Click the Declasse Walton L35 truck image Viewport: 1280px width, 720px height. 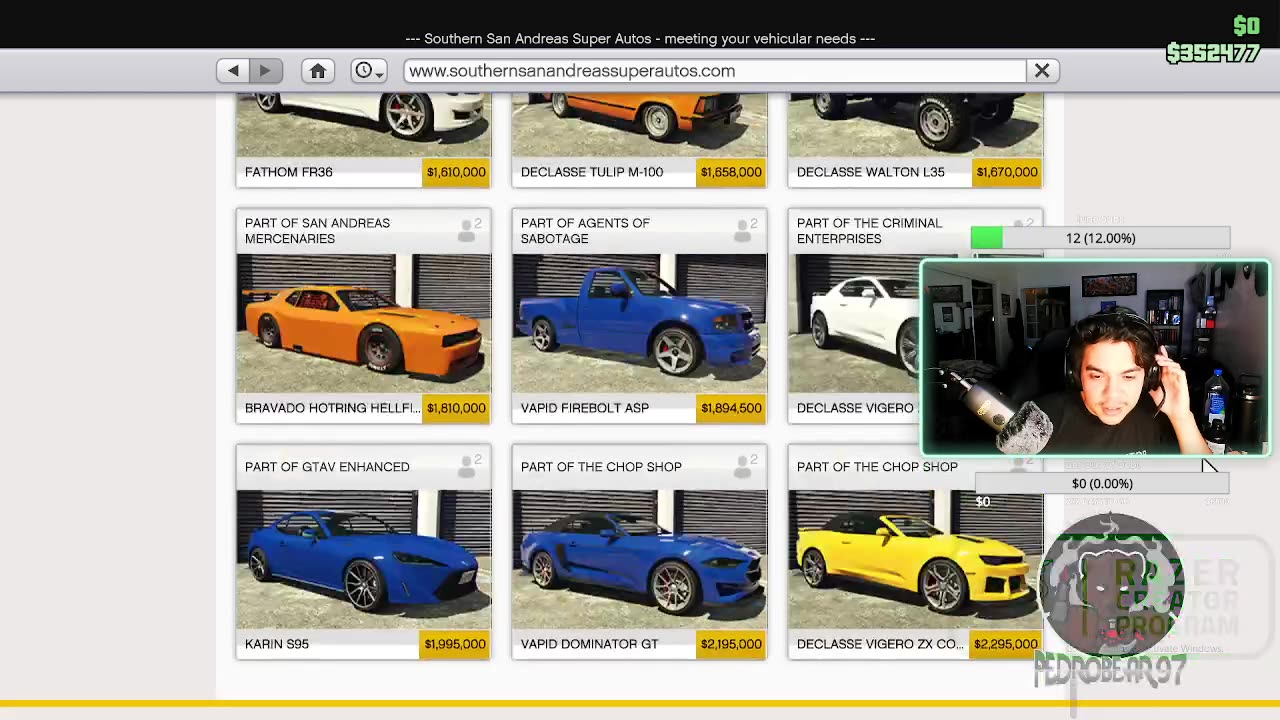point(915,125)
